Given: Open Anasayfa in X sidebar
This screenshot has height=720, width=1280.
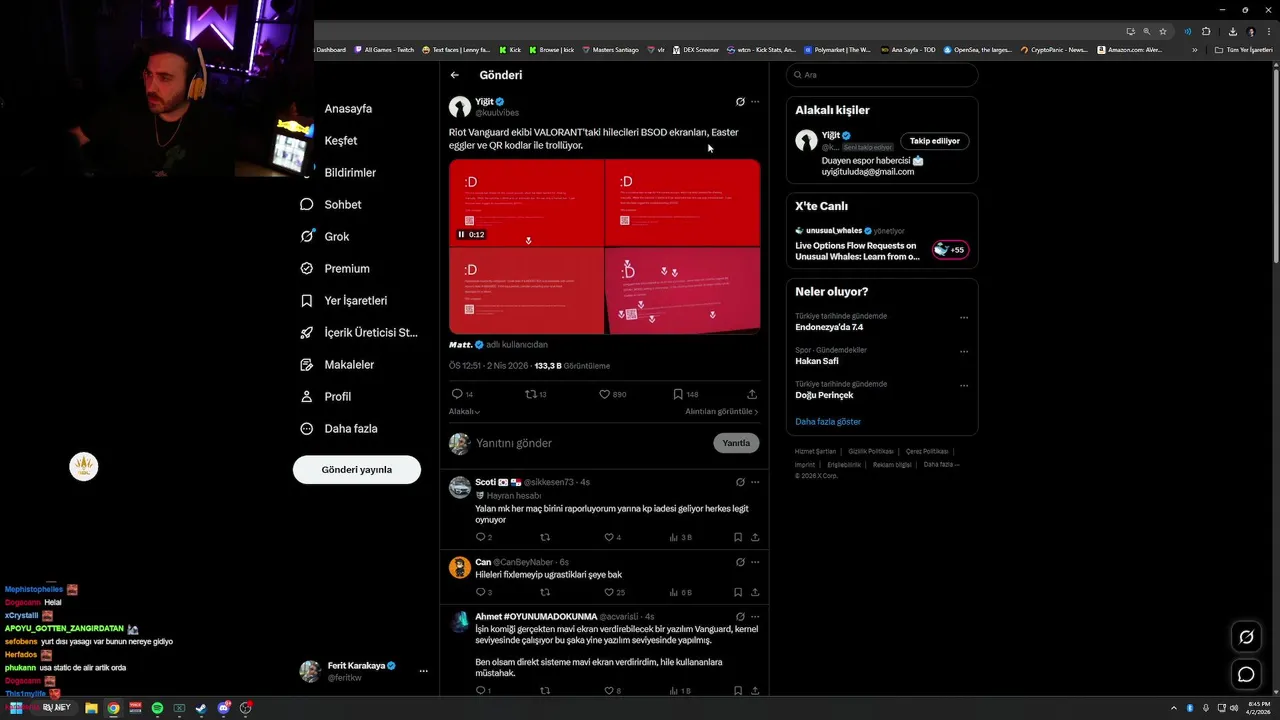Looking at the screenshot, I should click(348, 108).
